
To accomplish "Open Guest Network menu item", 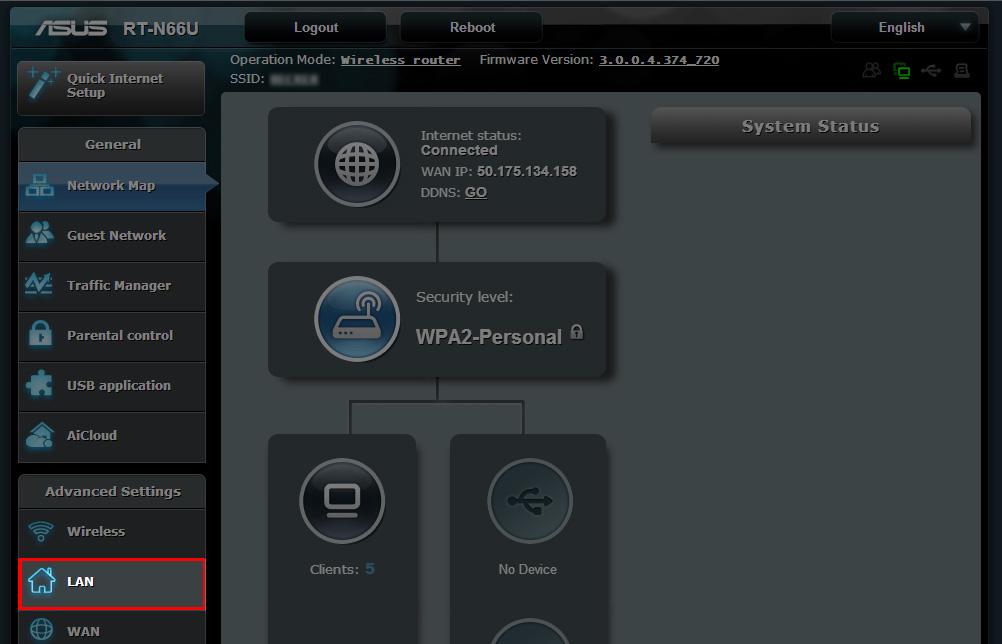I will [112, 236].
